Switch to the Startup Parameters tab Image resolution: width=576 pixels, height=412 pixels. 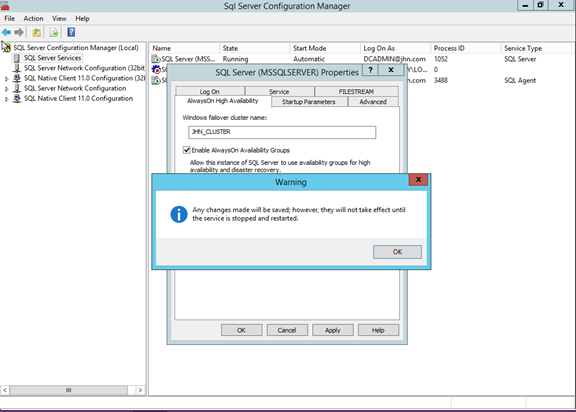(x=309, y=102)
